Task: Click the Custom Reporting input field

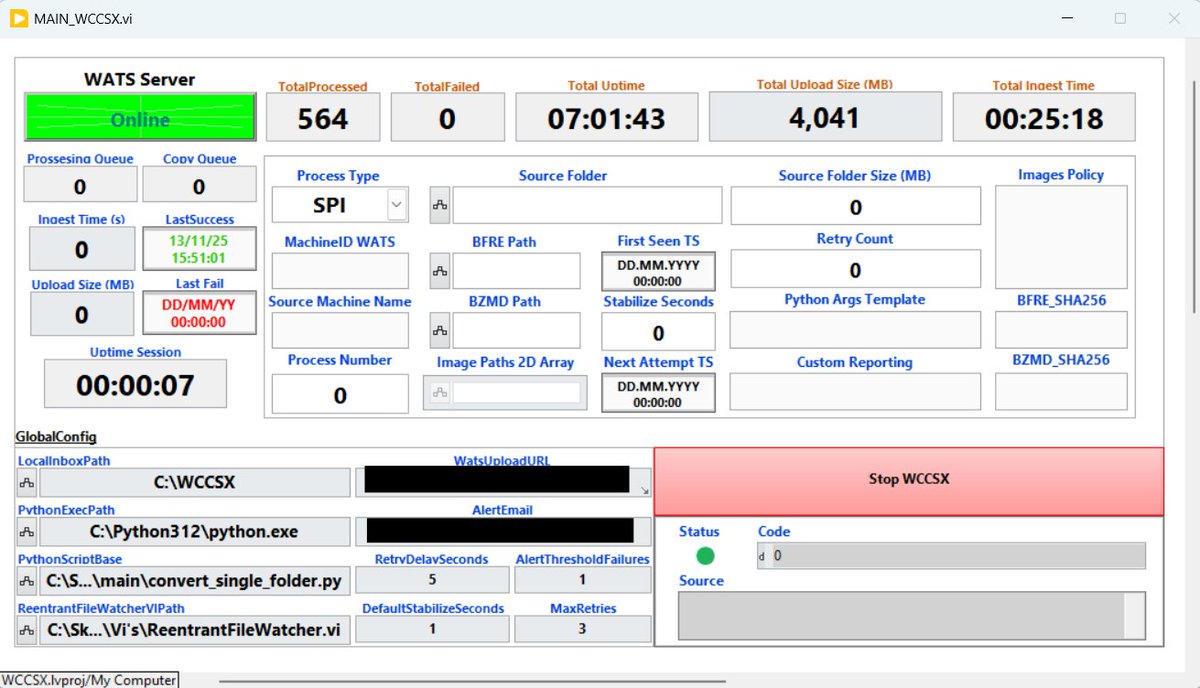Action: (x=855, y=392)
